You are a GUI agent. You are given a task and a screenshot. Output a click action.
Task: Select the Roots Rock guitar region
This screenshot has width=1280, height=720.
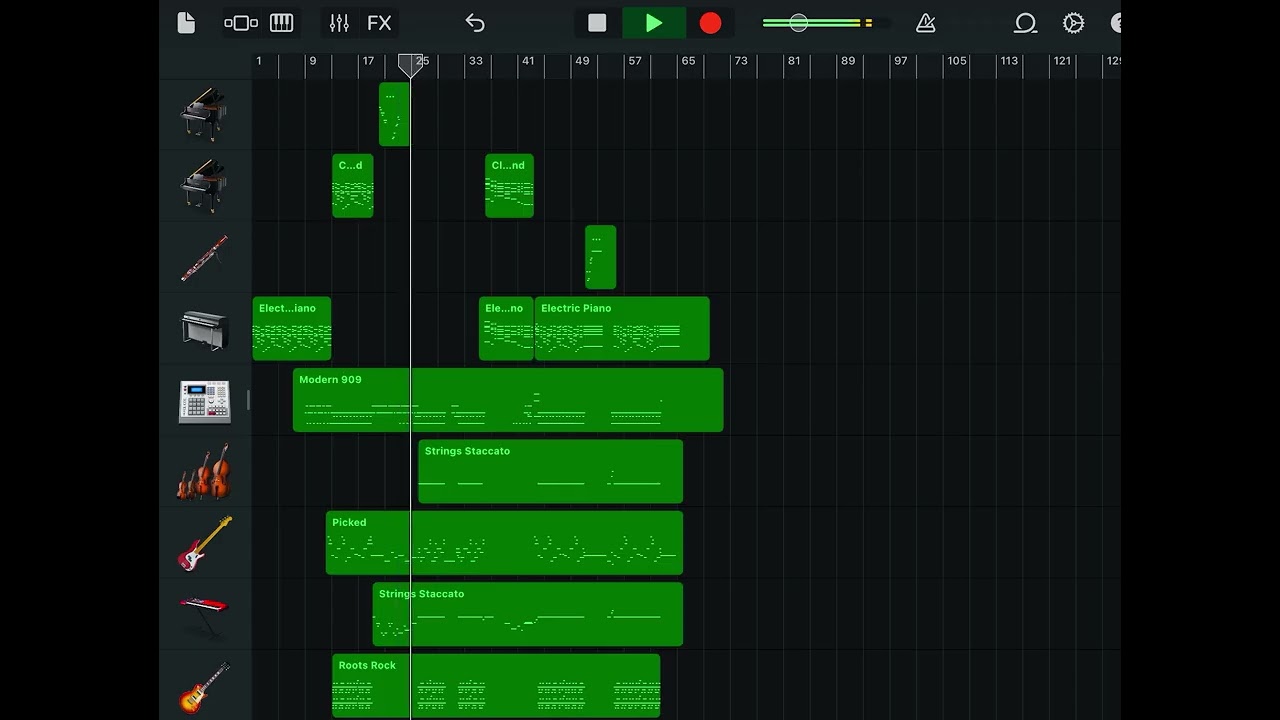click(496, 686)
